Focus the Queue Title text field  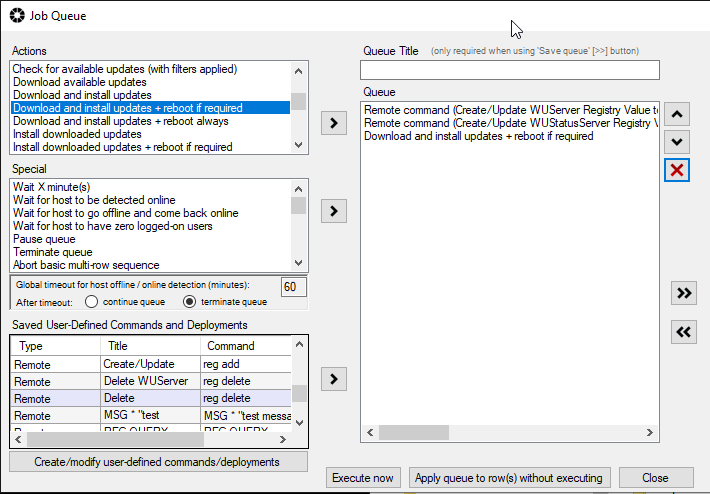[510, 70]
